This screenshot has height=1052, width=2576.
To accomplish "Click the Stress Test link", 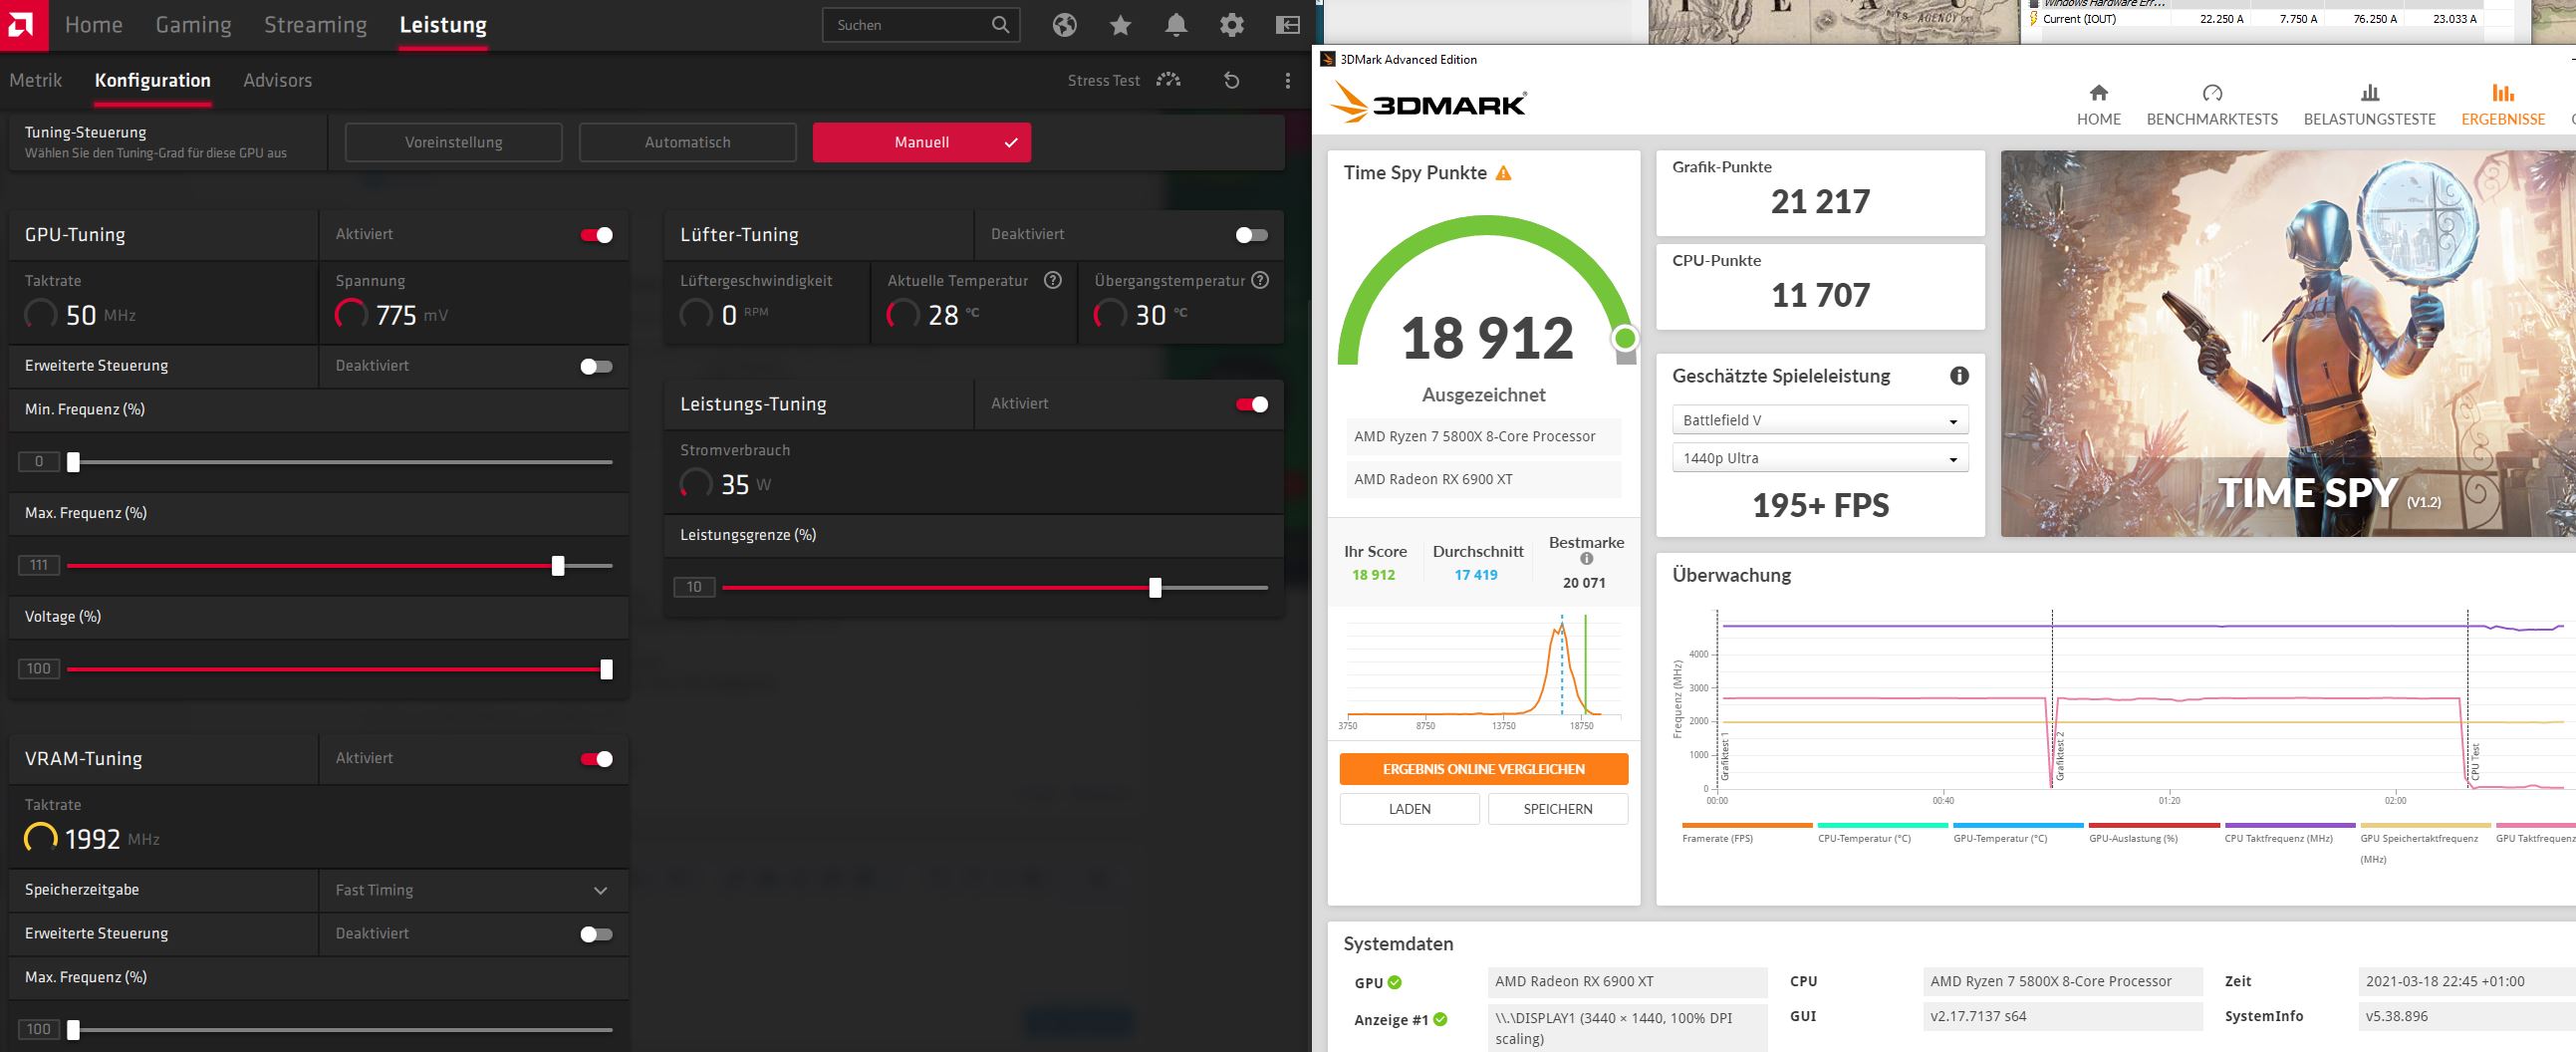I will pos(1104,80).
